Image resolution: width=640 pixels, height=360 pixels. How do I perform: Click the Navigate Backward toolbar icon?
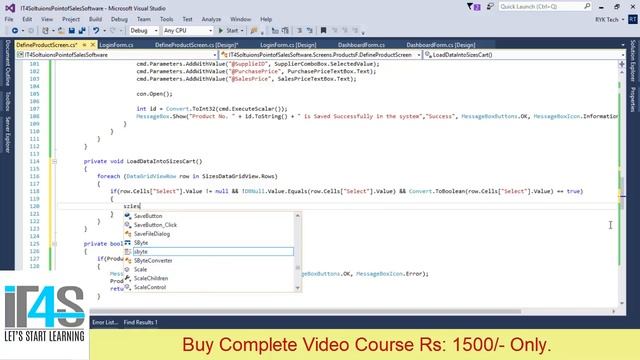point(15,31)
